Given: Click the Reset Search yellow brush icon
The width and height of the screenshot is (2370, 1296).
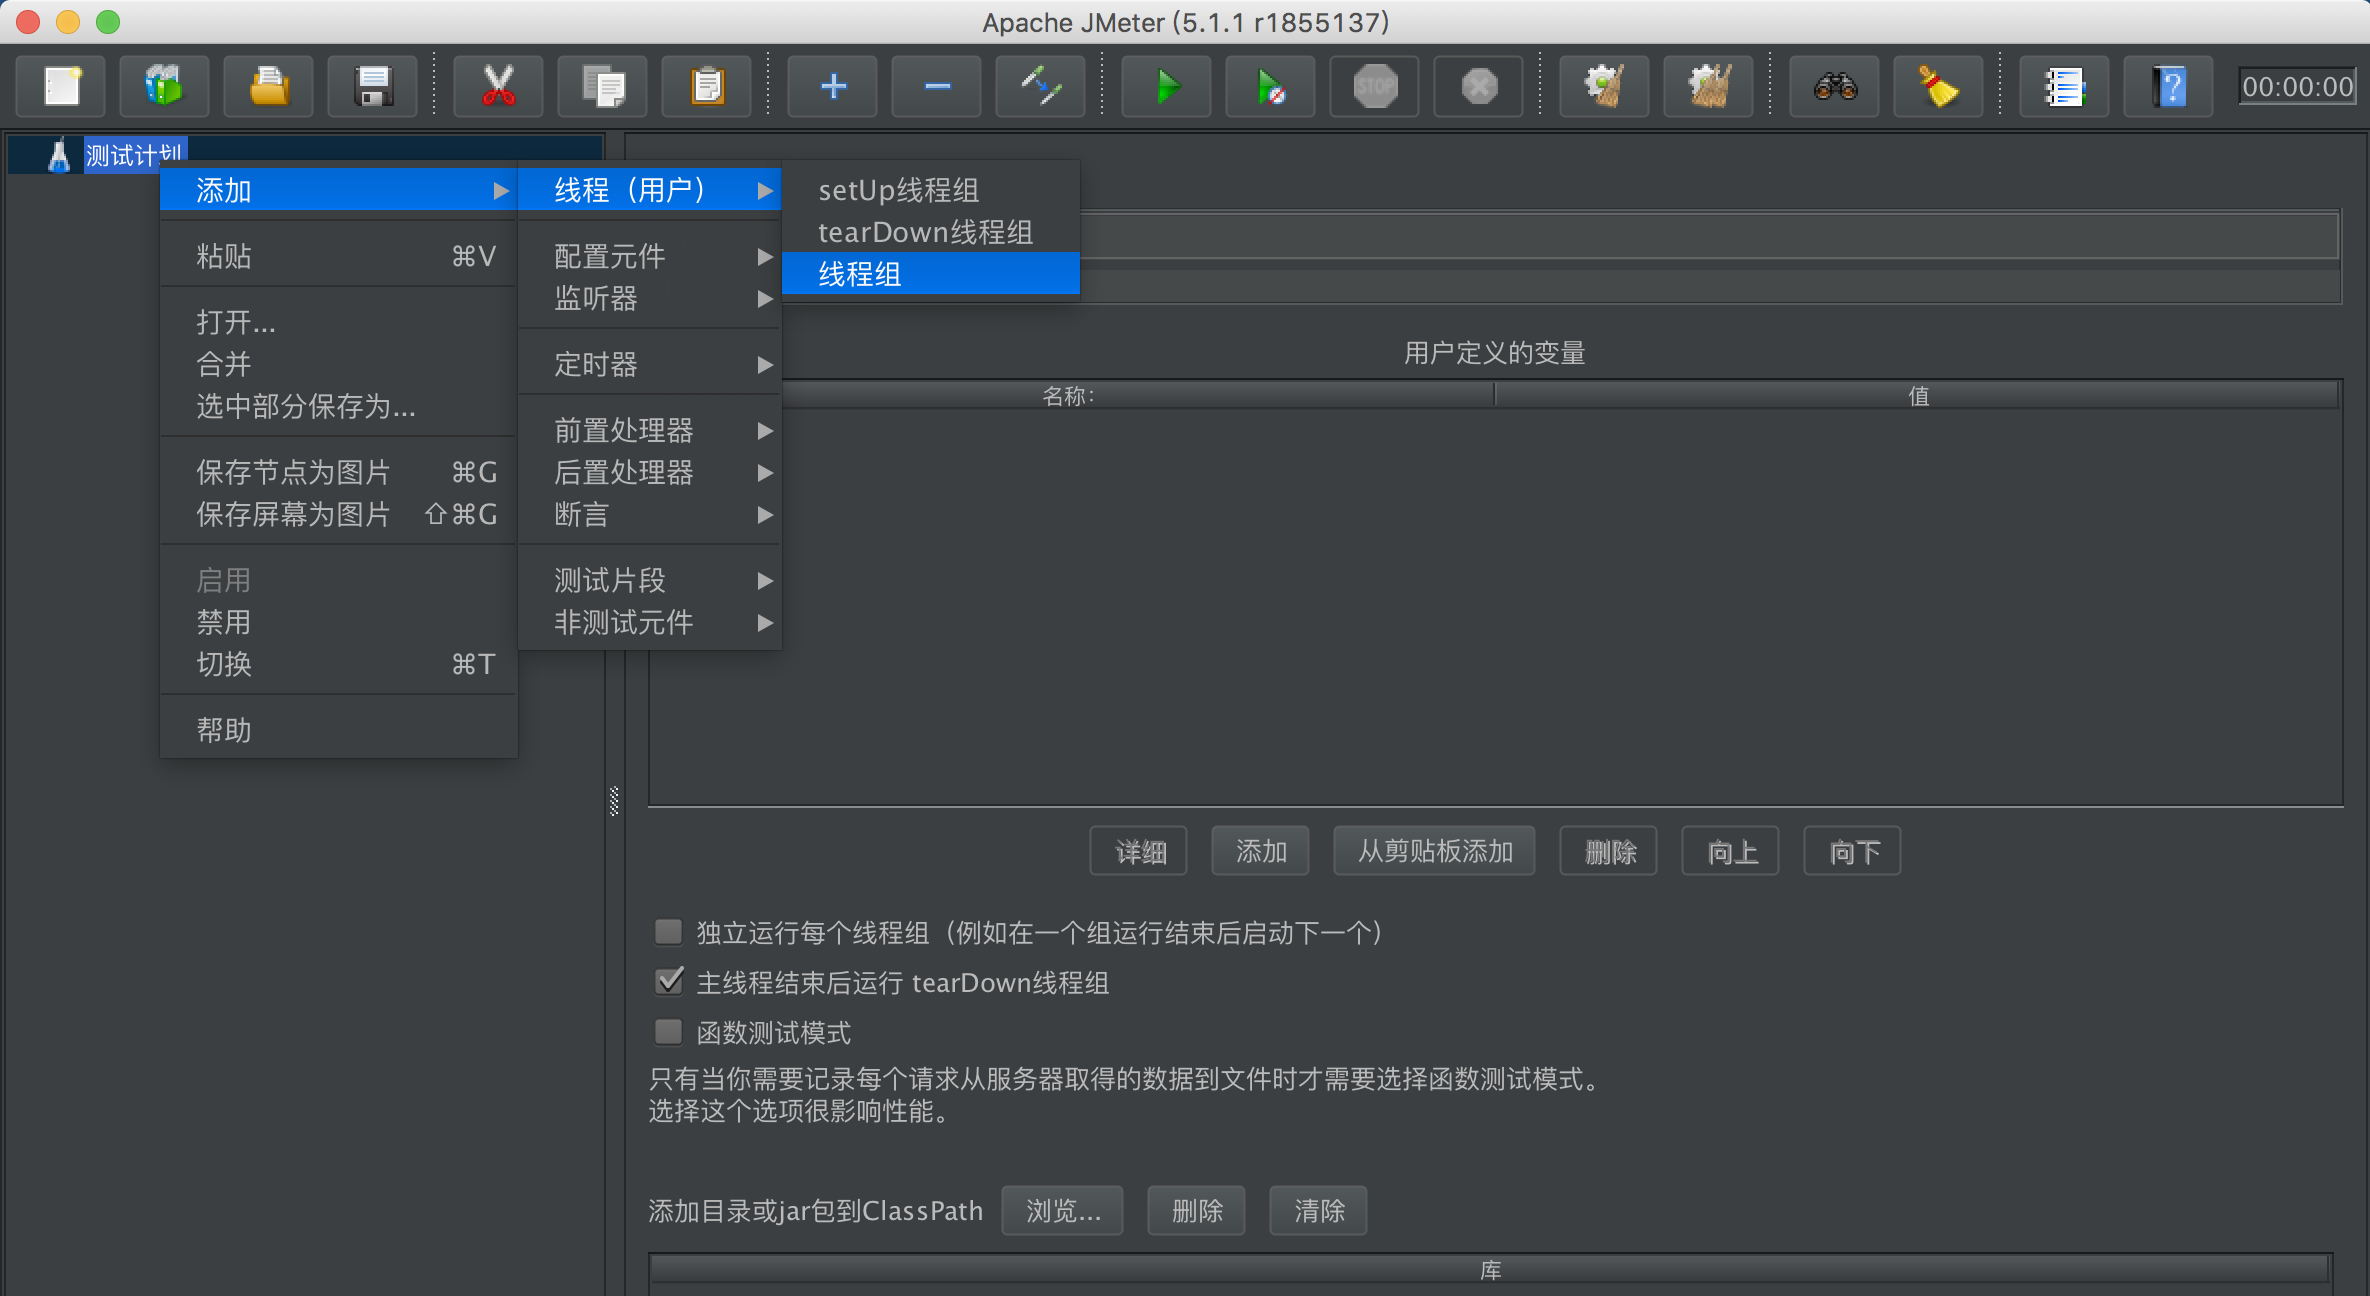Looking at the screenshot, I should click(1938, 87).
